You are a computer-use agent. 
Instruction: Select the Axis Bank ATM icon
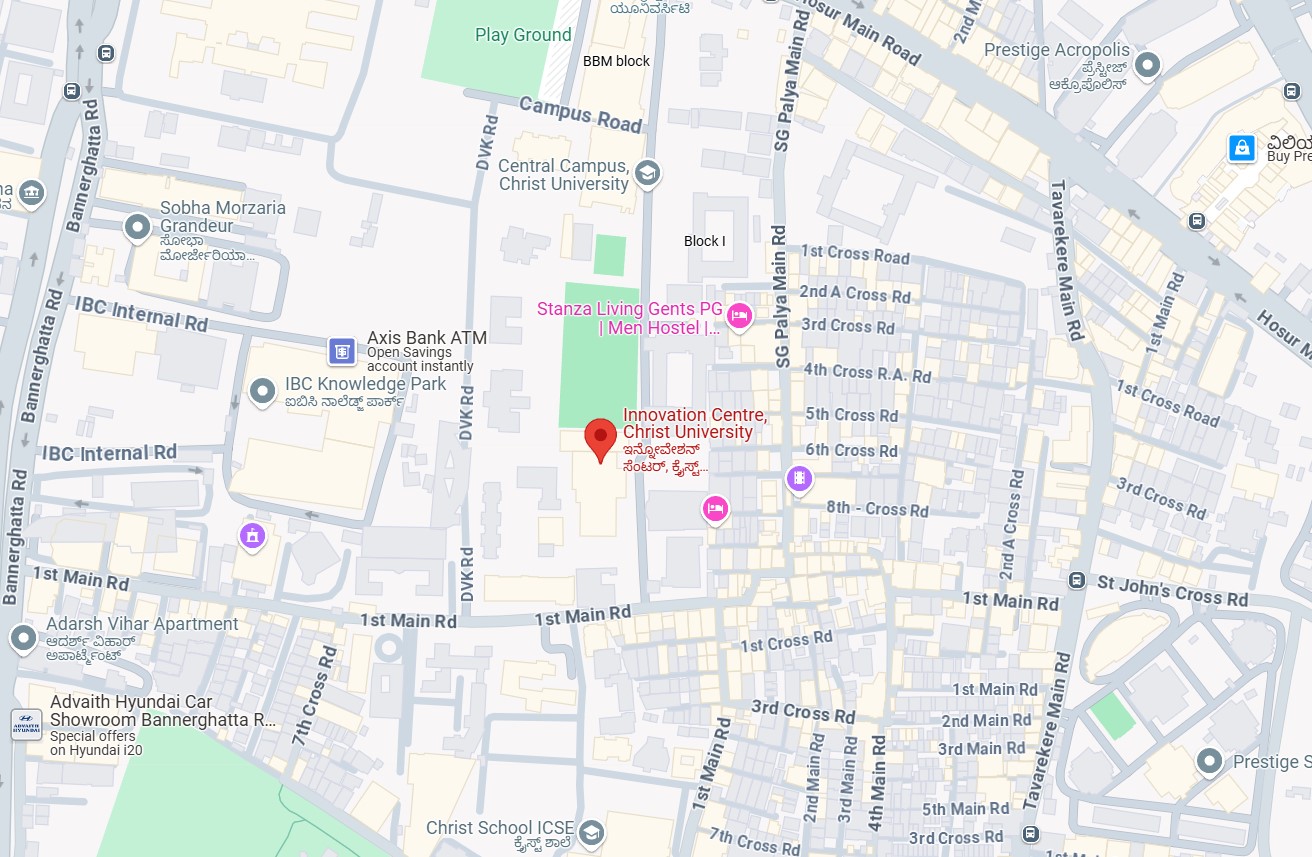click(x=342, y=351)
